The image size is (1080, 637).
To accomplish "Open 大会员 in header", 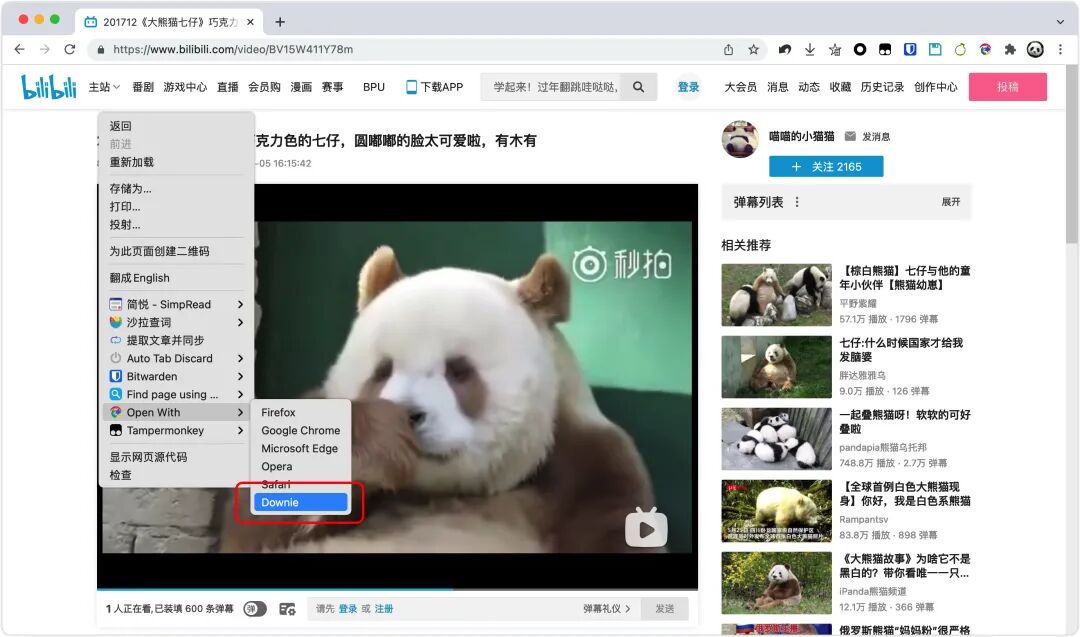I will point(740,87).
